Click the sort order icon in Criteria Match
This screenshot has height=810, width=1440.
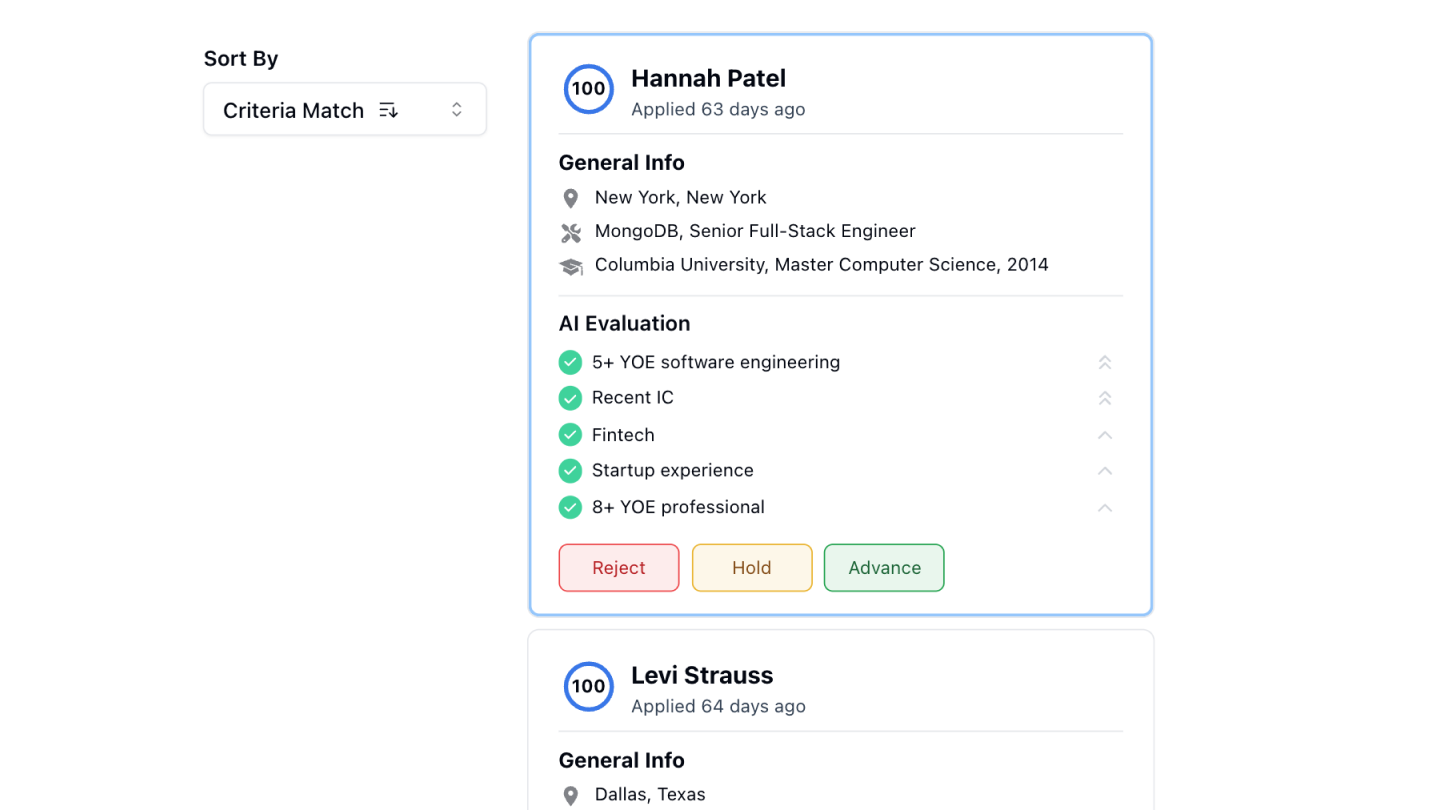tap(389, 110)
